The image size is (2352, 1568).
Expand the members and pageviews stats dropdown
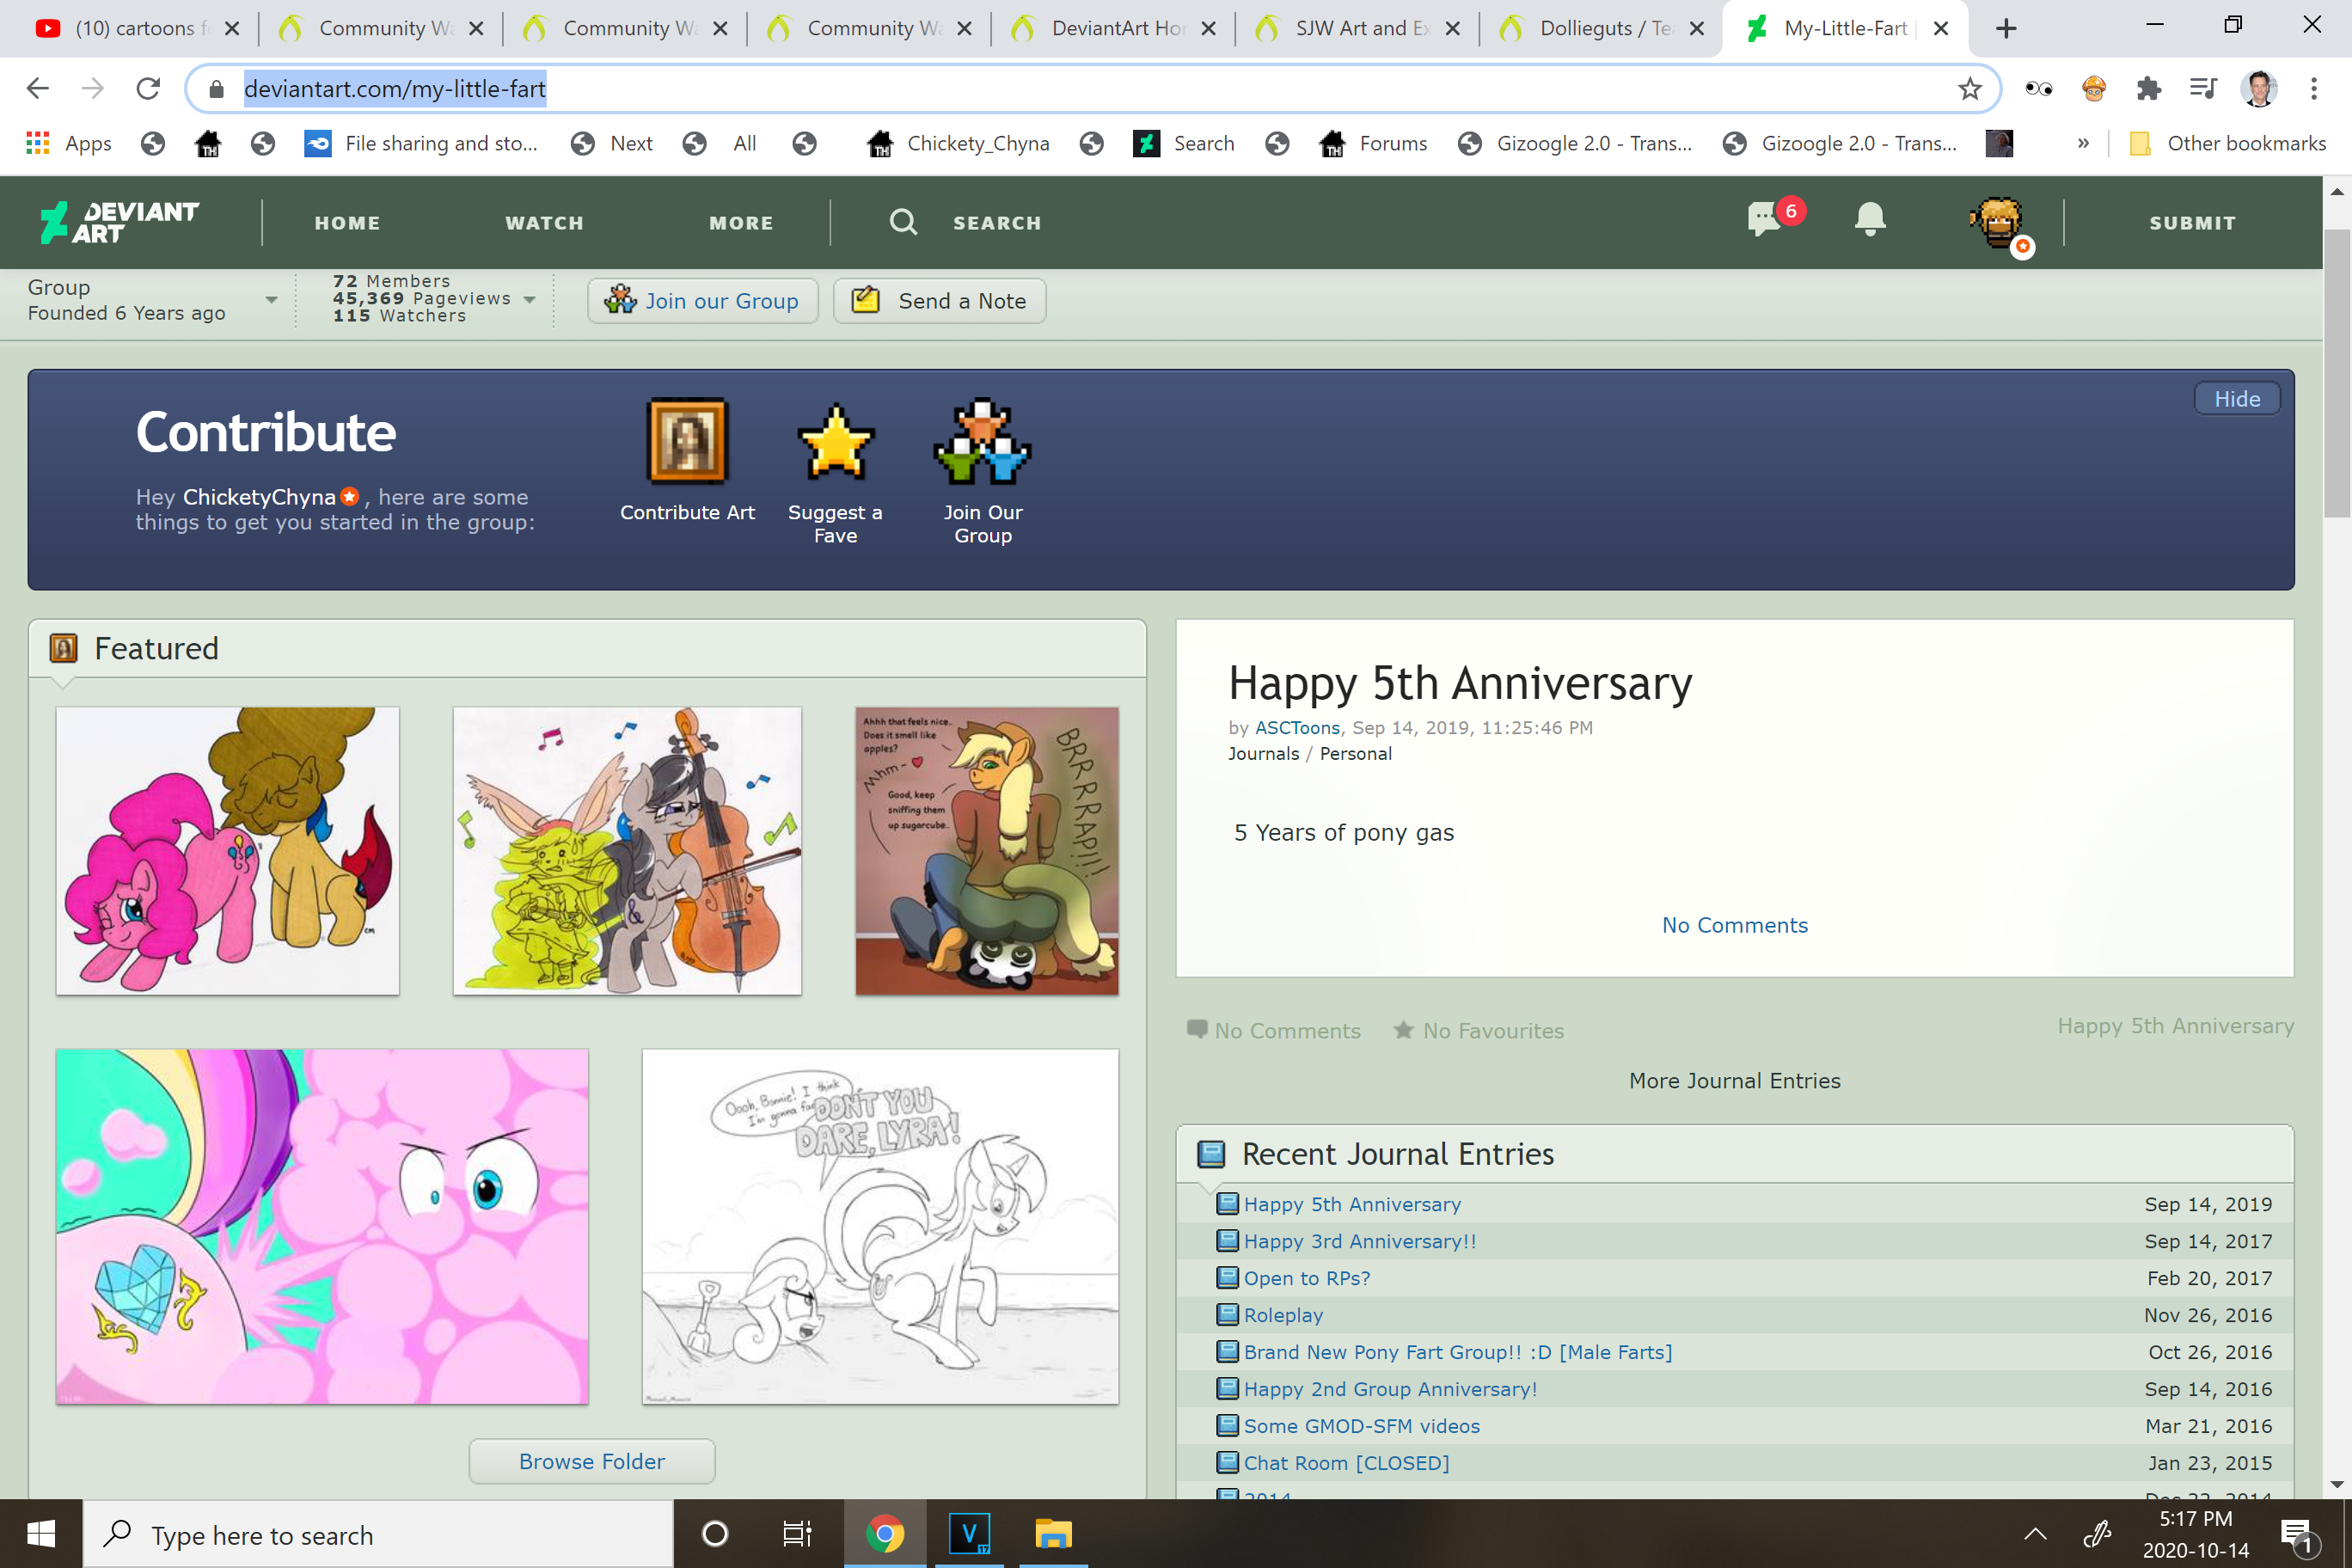point(529,299)
